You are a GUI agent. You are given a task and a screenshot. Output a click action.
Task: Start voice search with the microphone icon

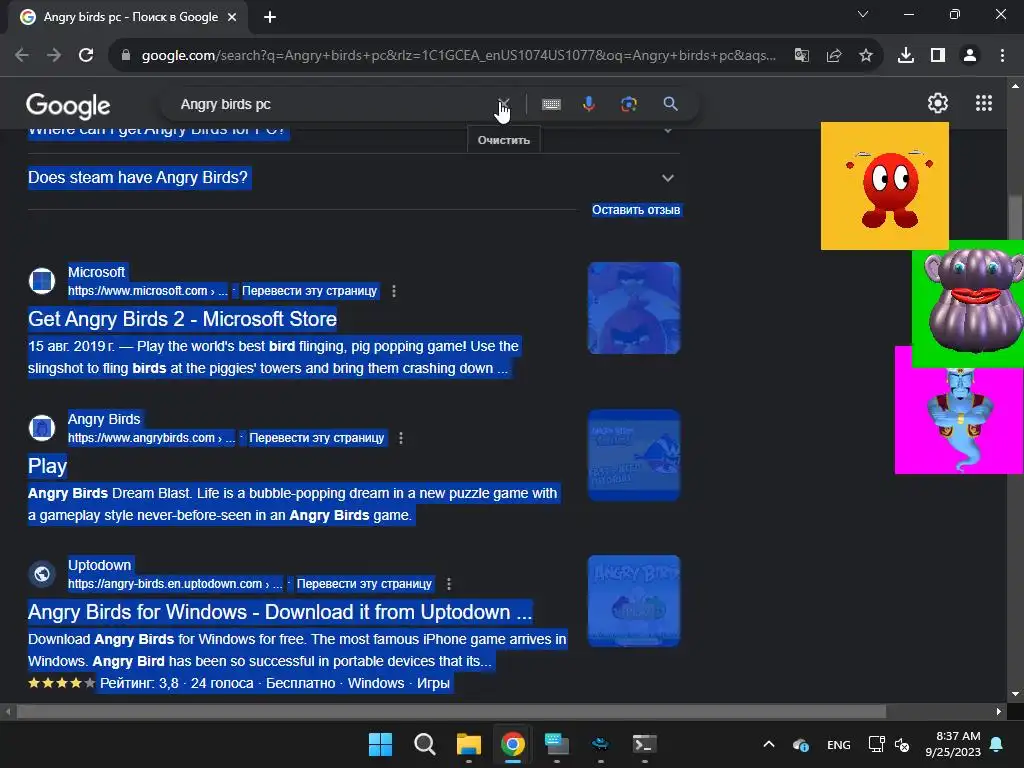click(x=588, y=104)
